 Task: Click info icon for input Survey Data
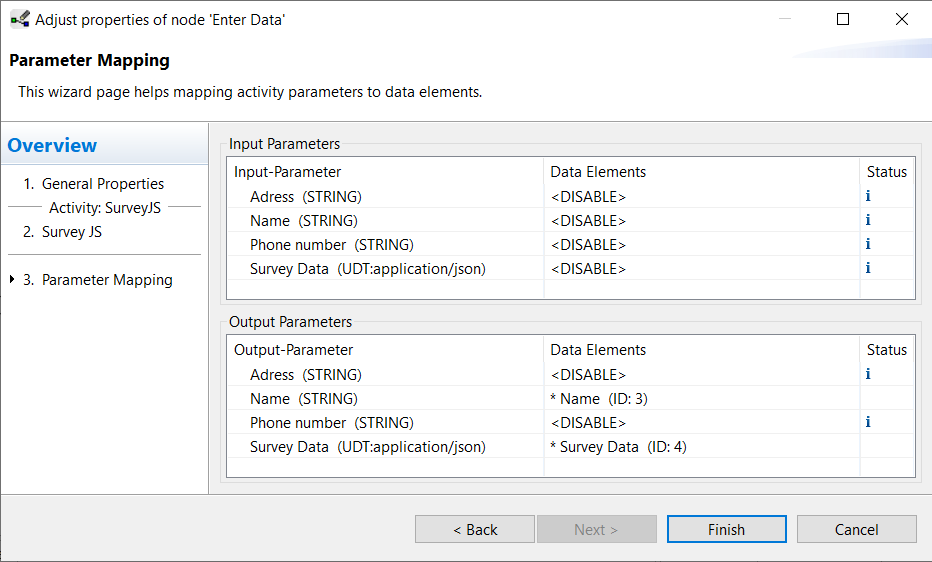point(868,268)
